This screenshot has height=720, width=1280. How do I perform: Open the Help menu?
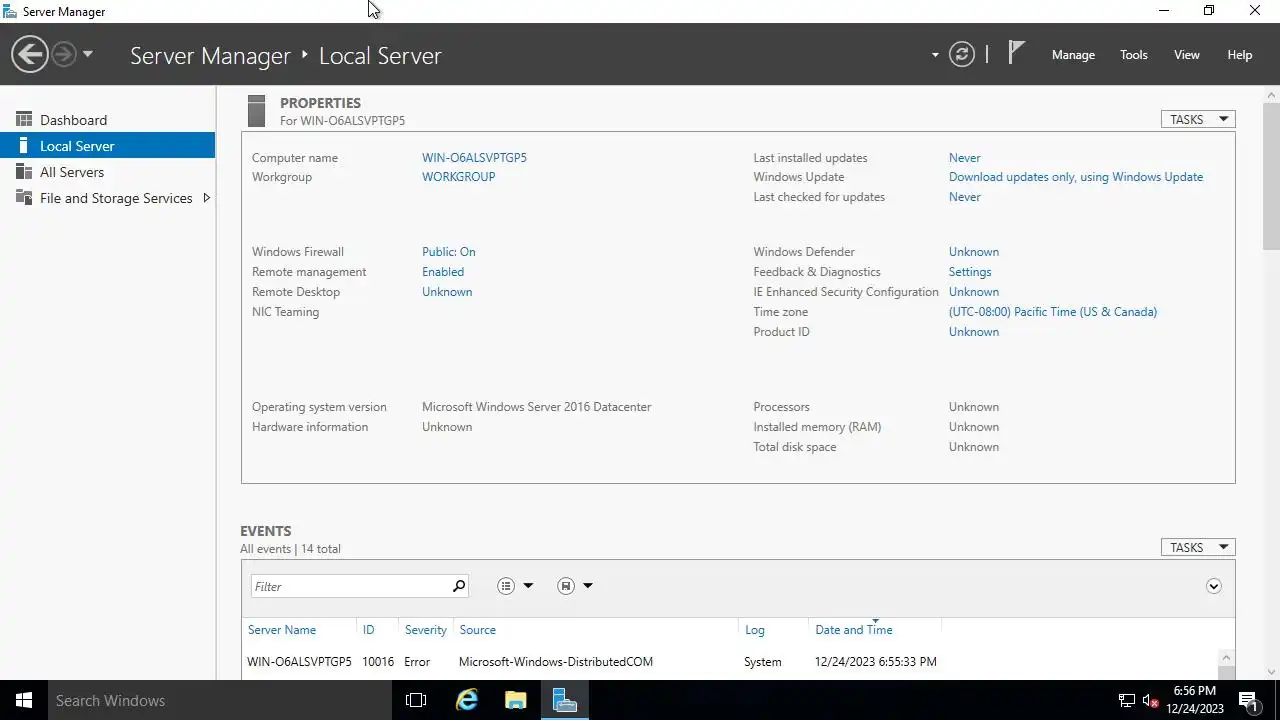(x=1240, y=55)
